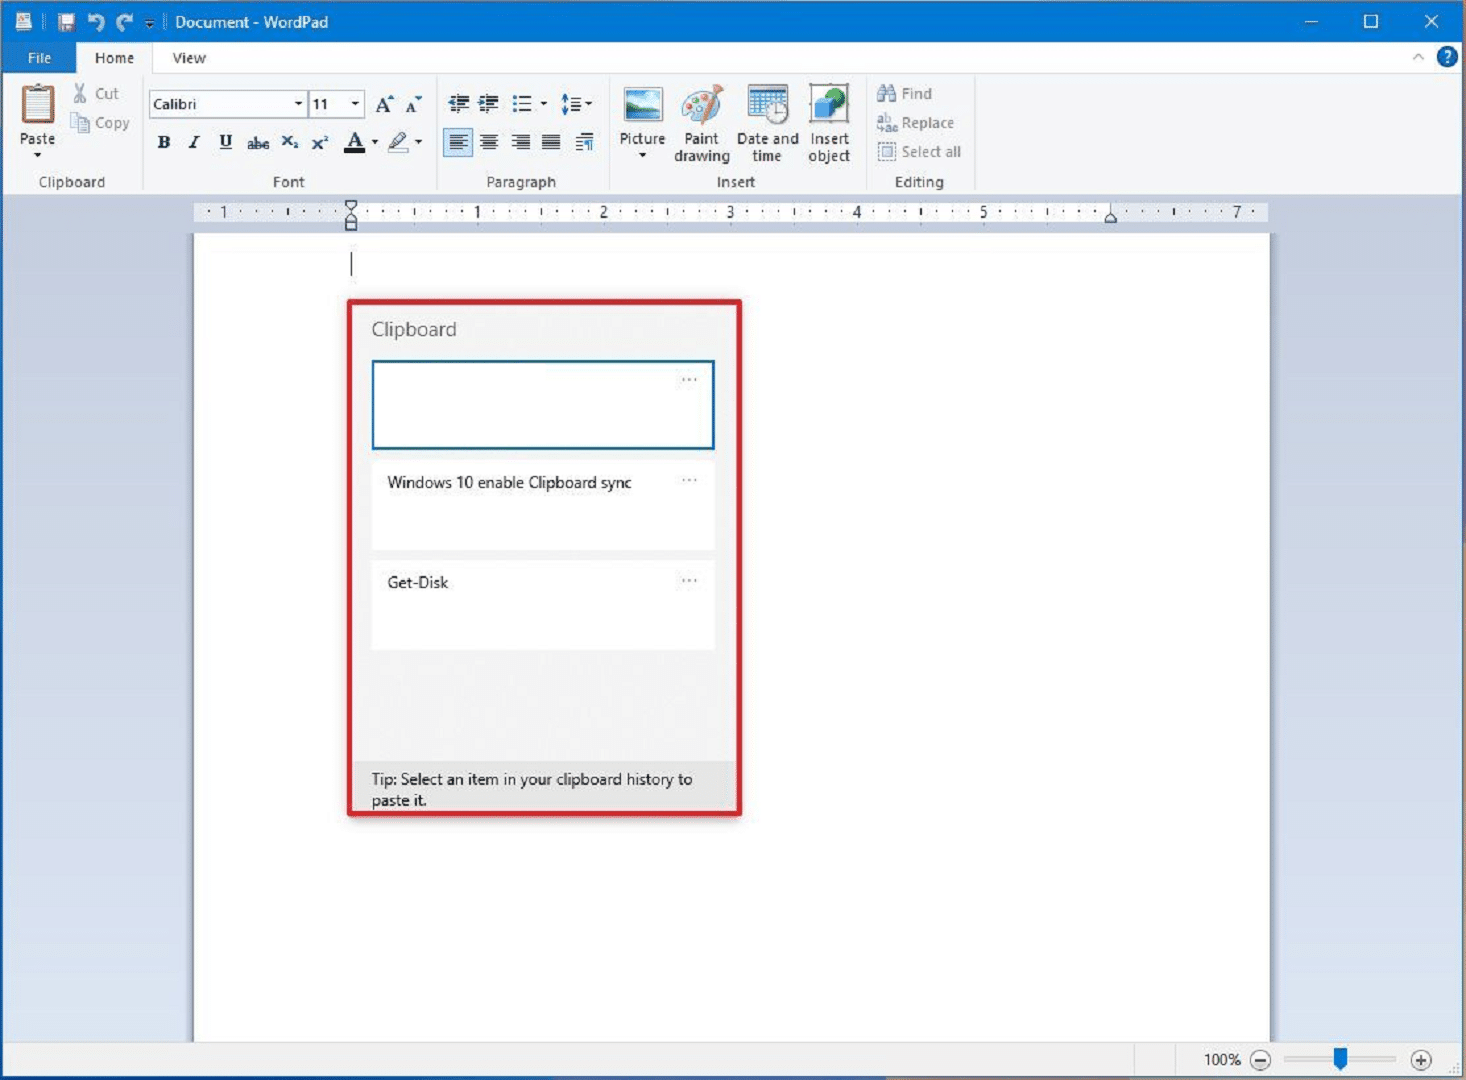Click the Decrease indent icon
Screen dimensions: 1466x1080
(458, 104)
